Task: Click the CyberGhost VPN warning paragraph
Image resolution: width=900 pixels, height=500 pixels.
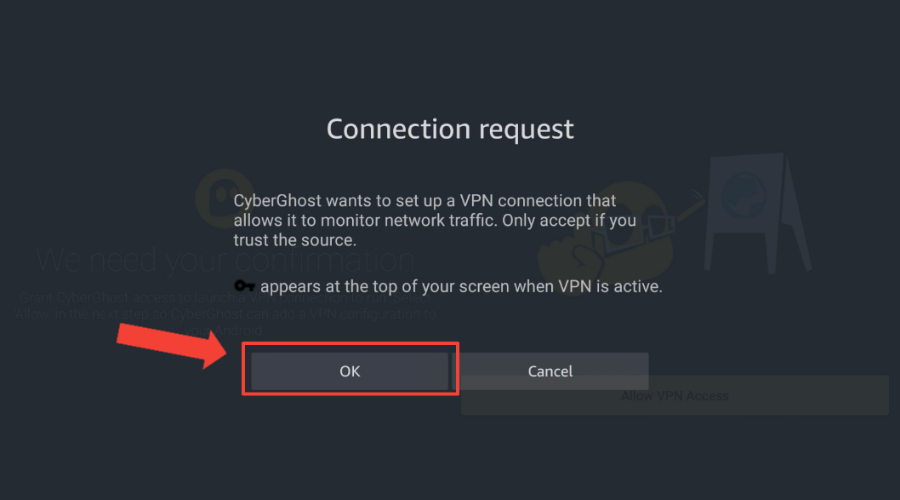Action: [x=435, y=220]
